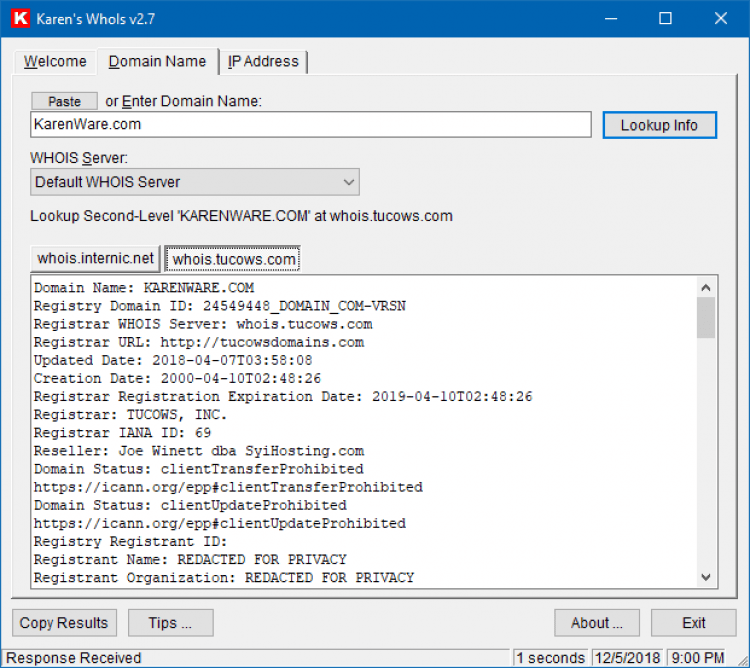Click the Creation Date line

click(177, 379)
